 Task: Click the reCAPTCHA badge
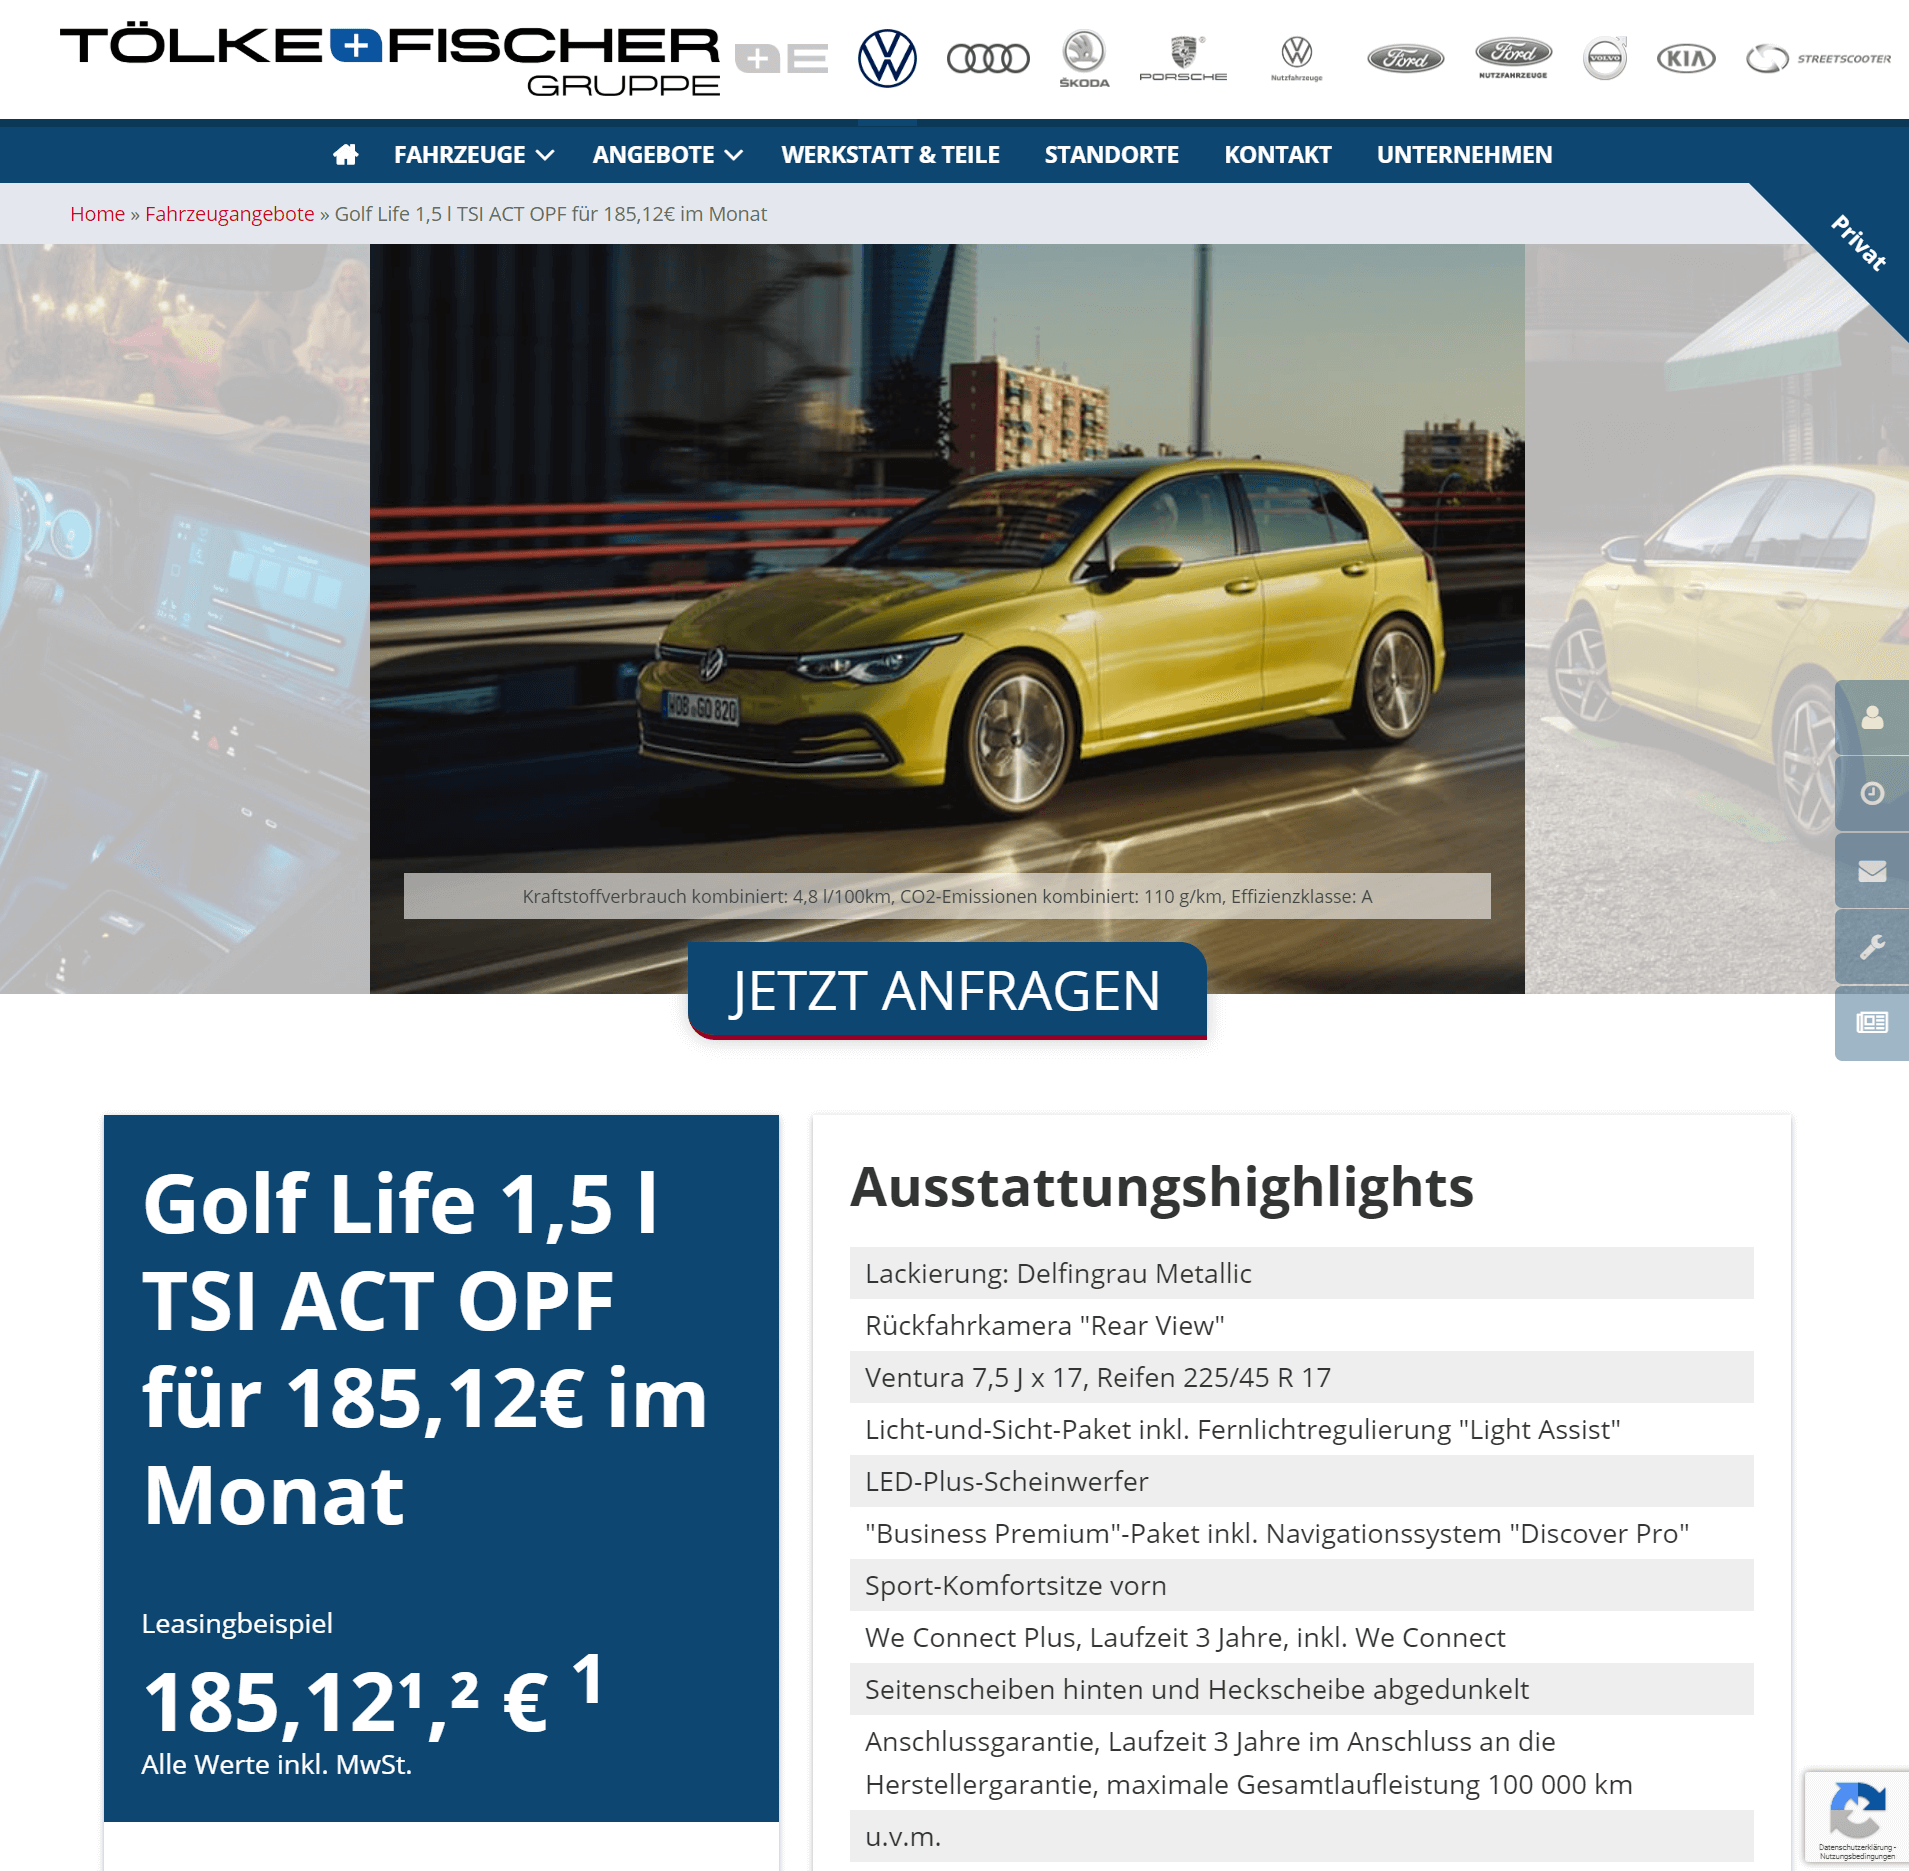(1857, 1818)
